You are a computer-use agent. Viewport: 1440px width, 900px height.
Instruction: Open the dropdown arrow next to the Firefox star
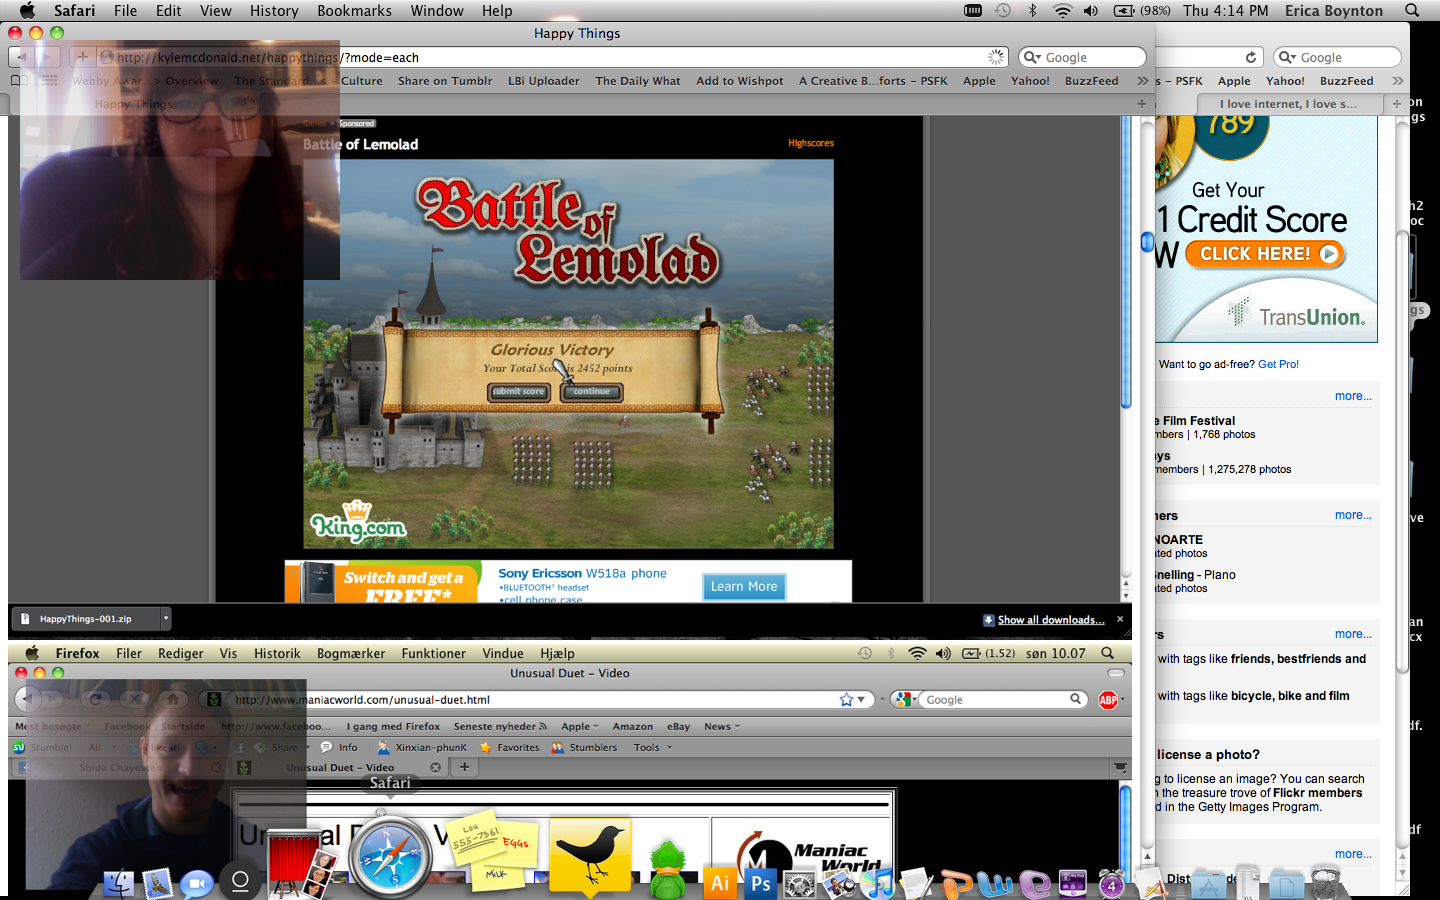(861, 699)
